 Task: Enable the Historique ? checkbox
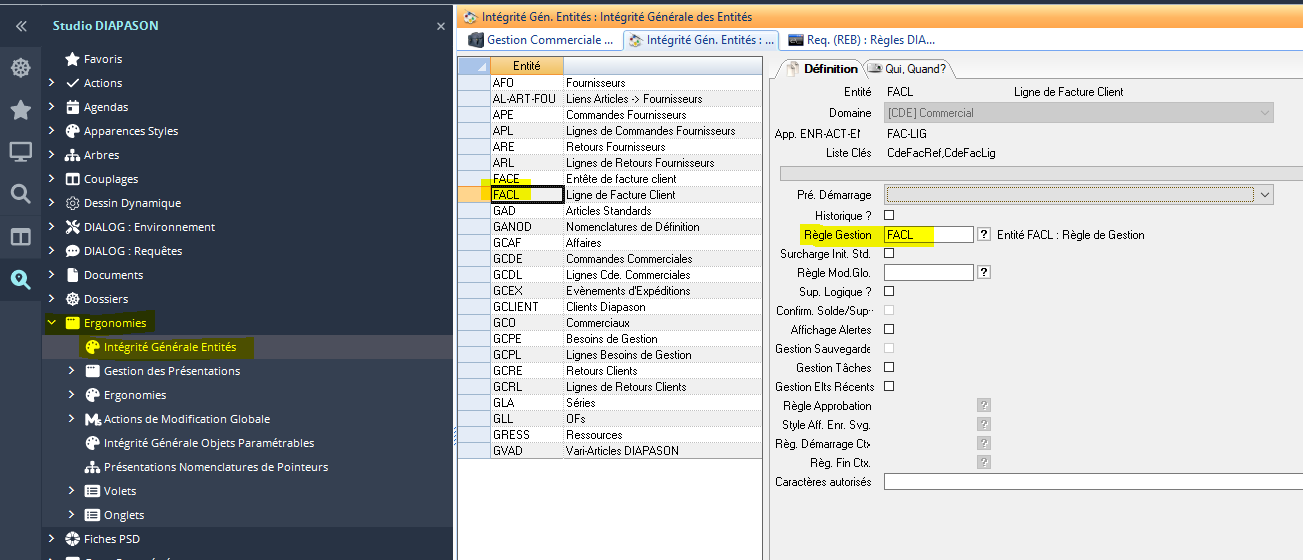tap(889, 215)
